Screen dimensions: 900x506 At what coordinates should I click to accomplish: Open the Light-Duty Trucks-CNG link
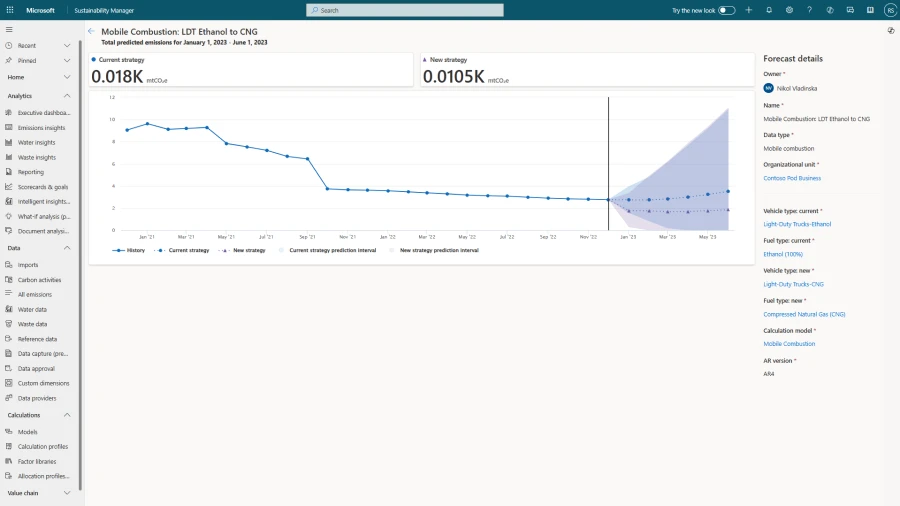click(793, 284)
